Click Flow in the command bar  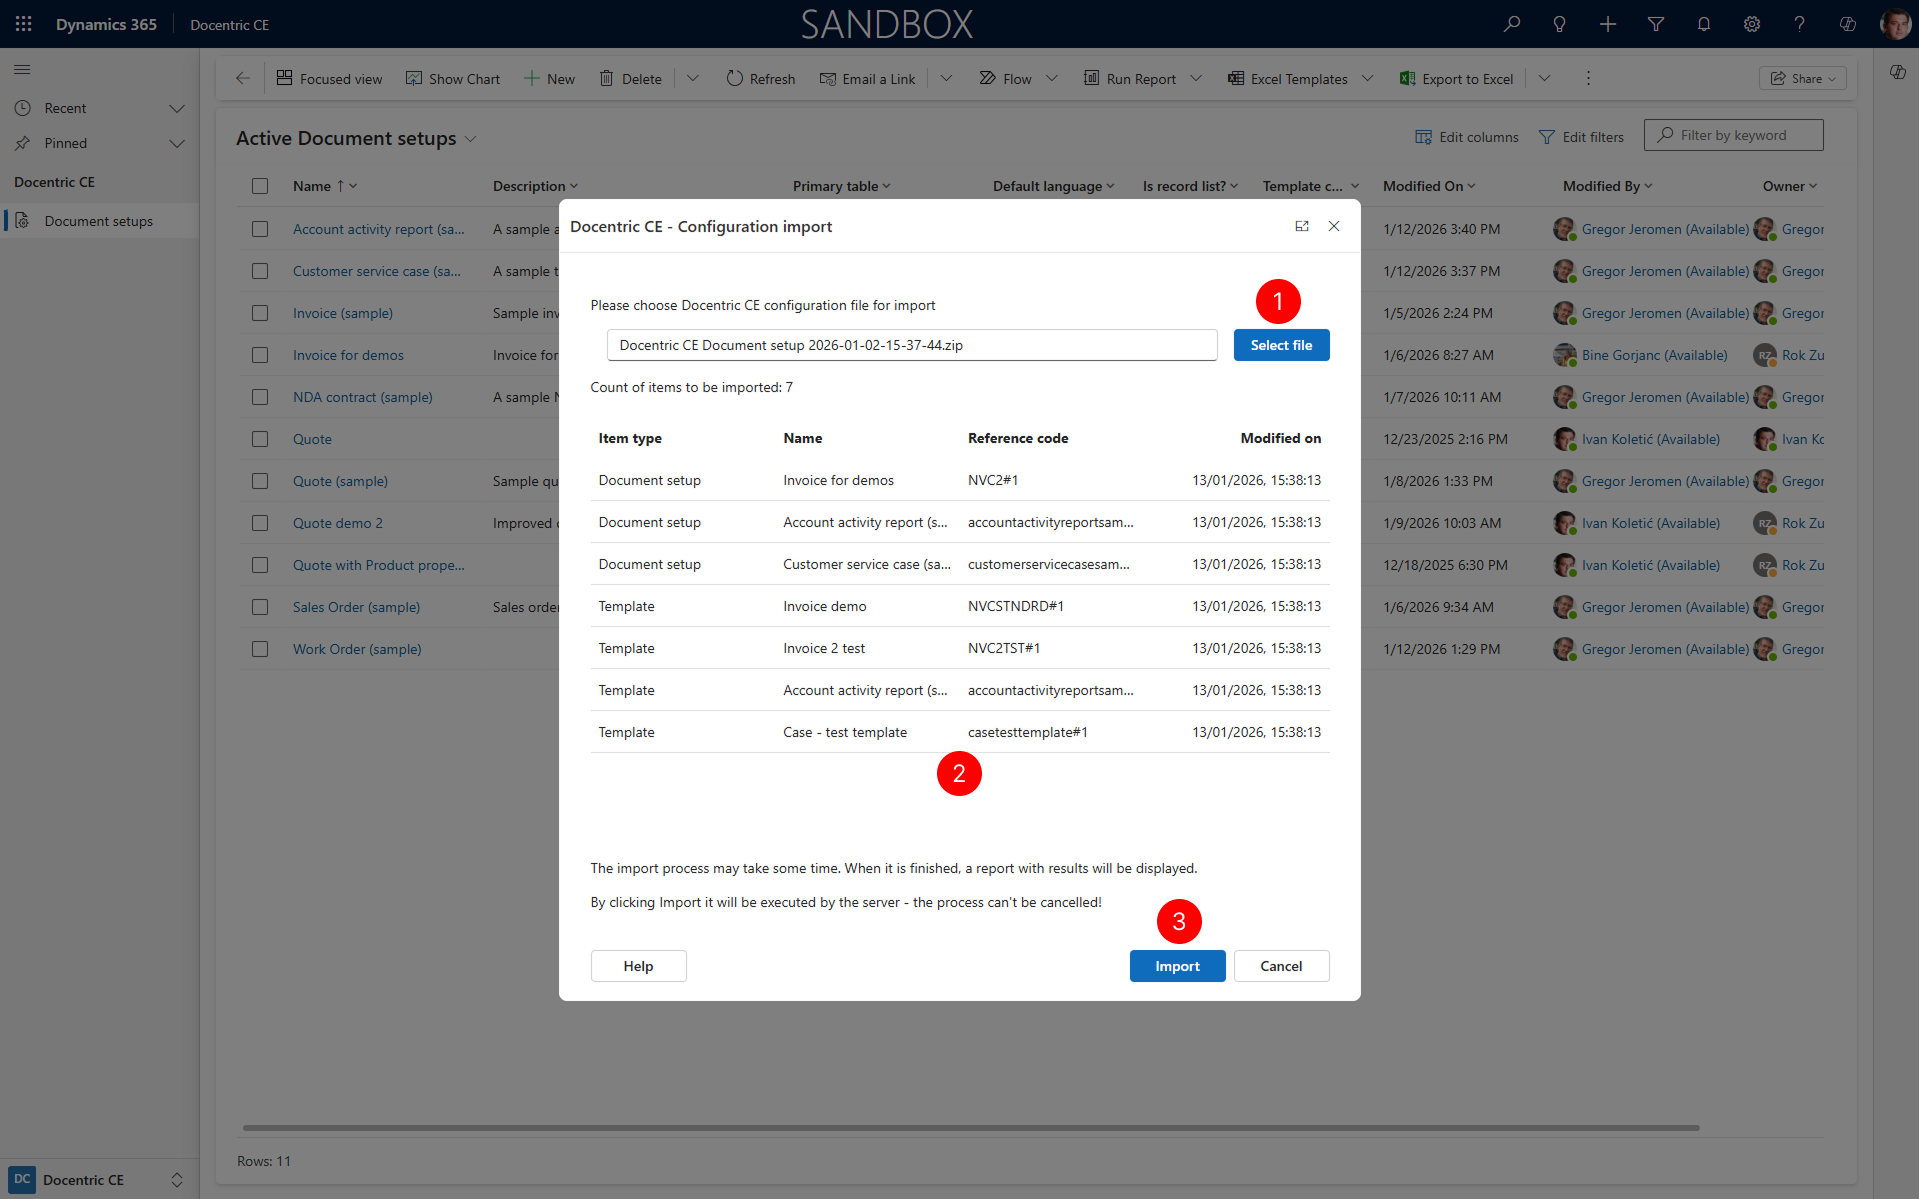click(x=1005, y=78)
